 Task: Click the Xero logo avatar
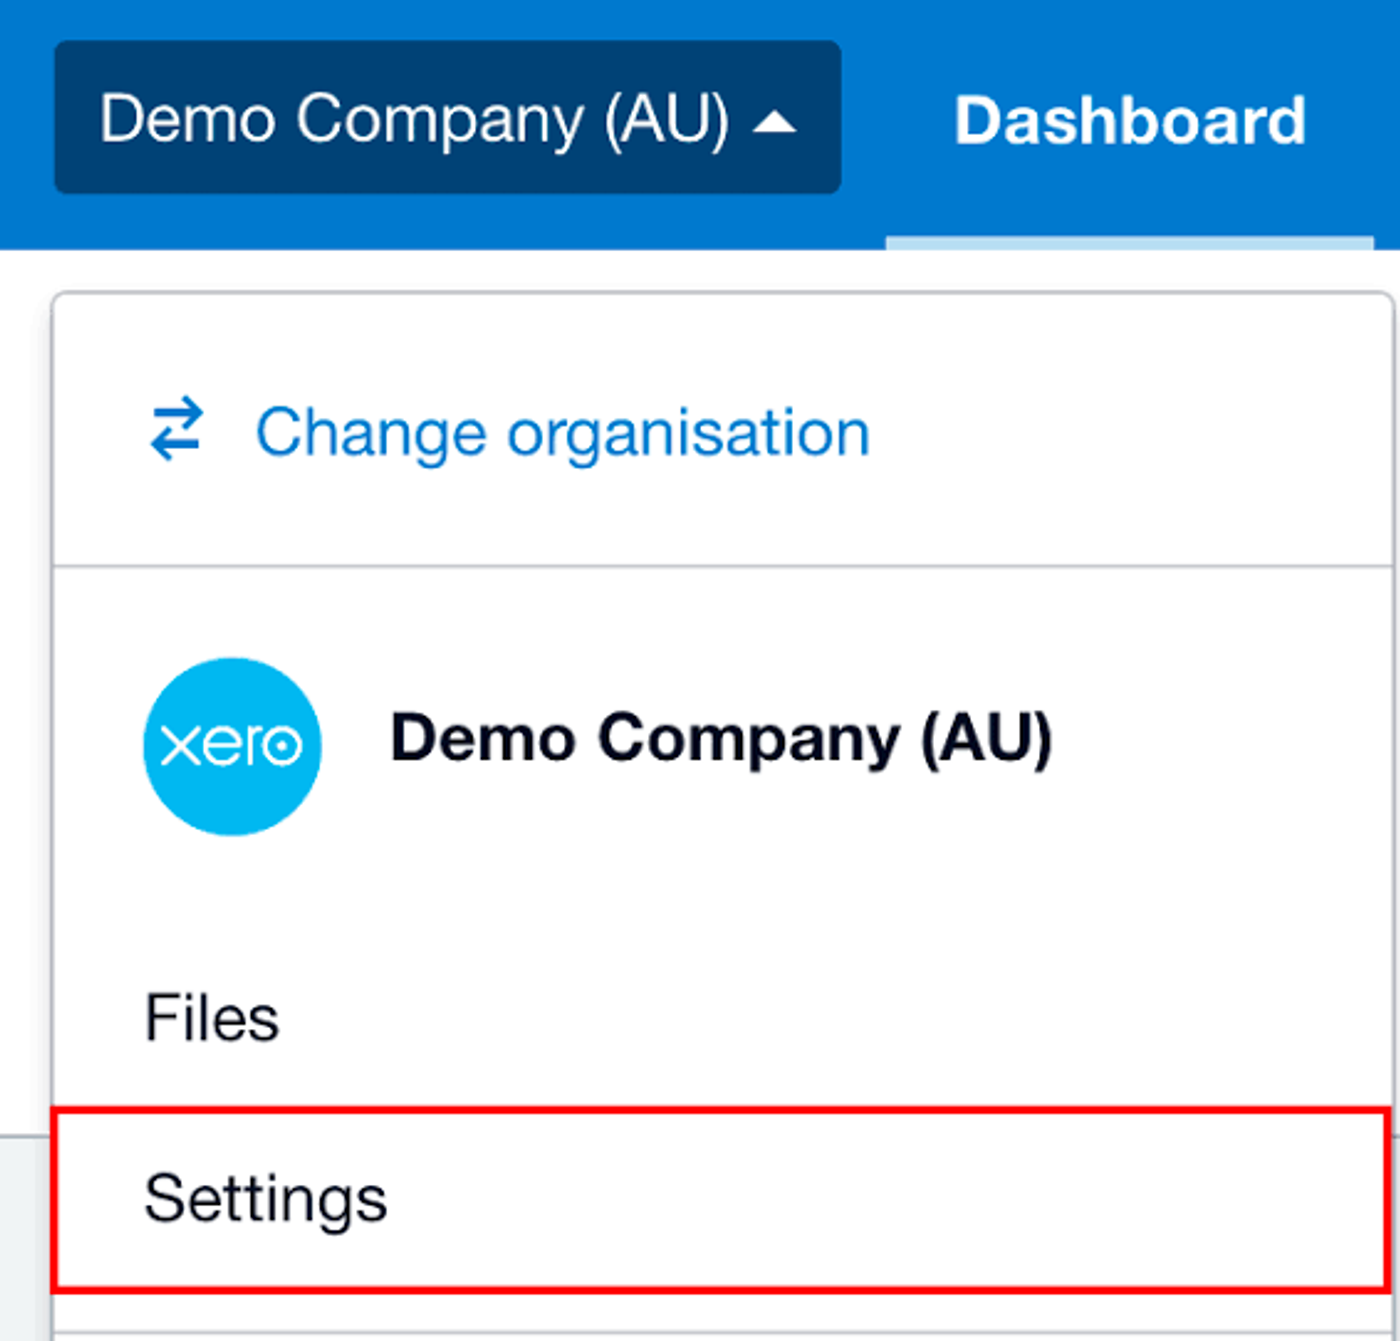(232, 746)
